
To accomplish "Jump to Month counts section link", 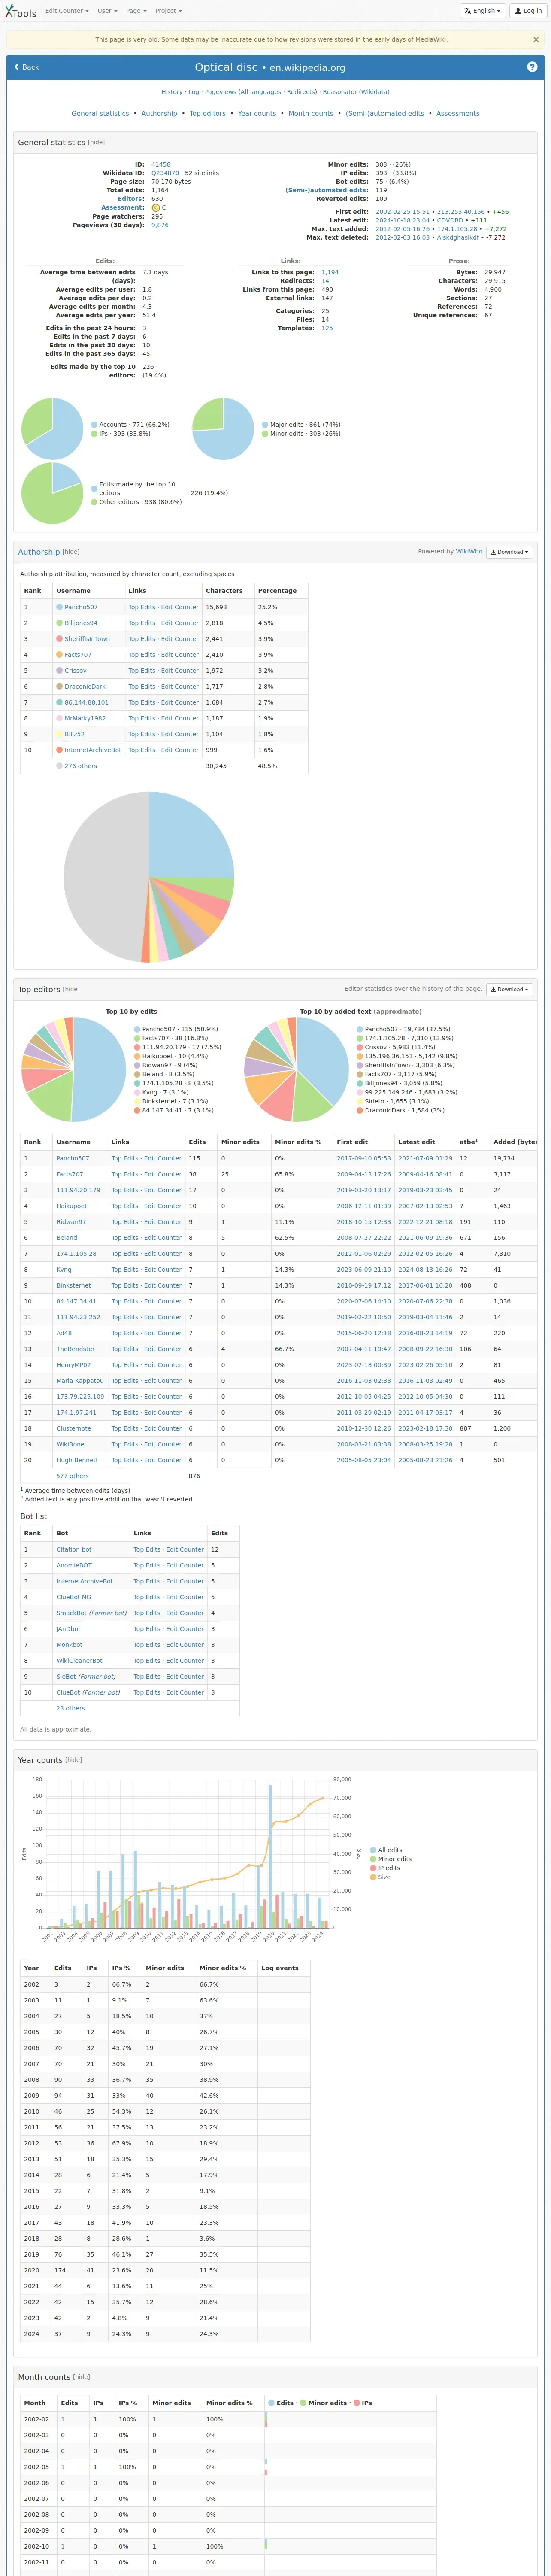I will click(311, 114).
